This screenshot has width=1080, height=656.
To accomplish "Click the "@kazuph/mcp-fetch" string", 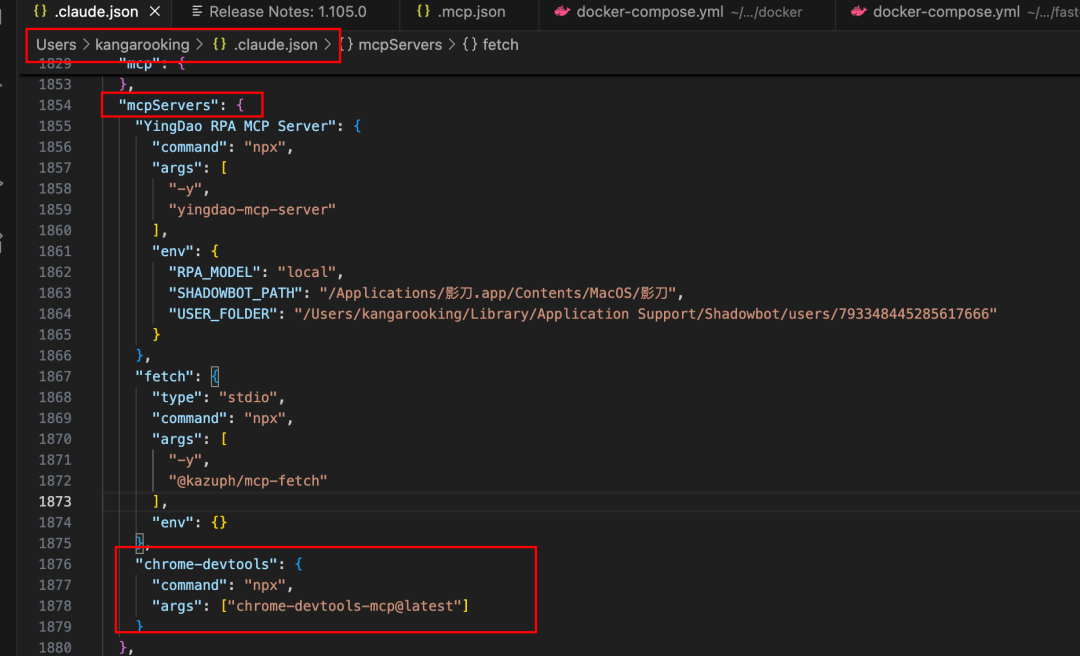I will (248, 481).
